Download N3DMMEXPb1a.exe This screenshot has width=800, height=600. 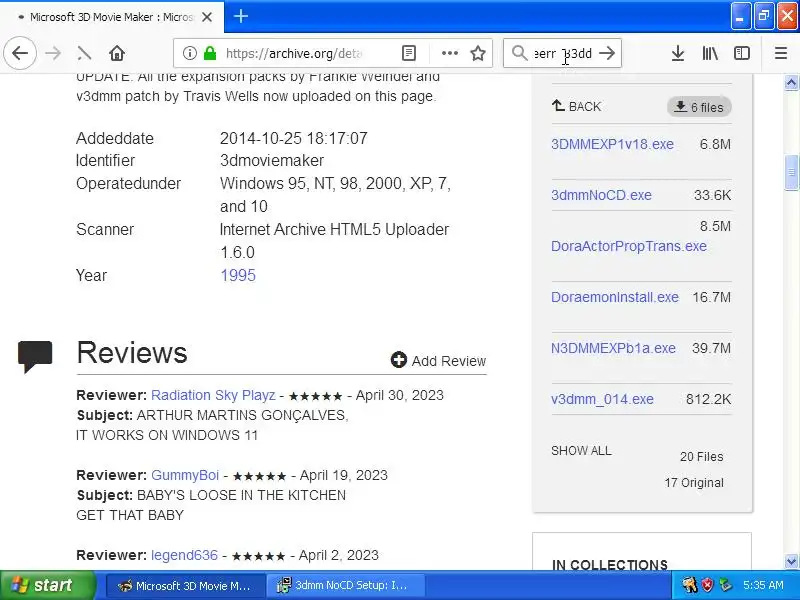(613, 348)
